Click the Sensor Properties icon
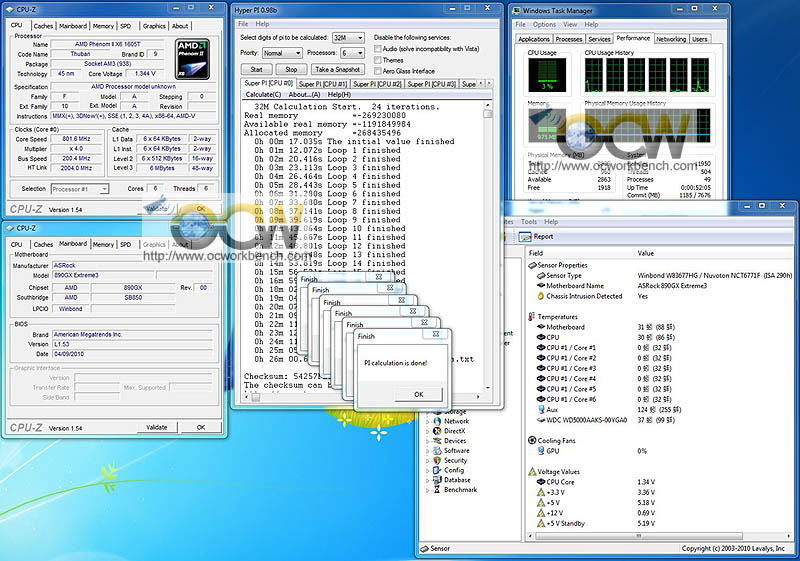 click(x=532, y=265)
